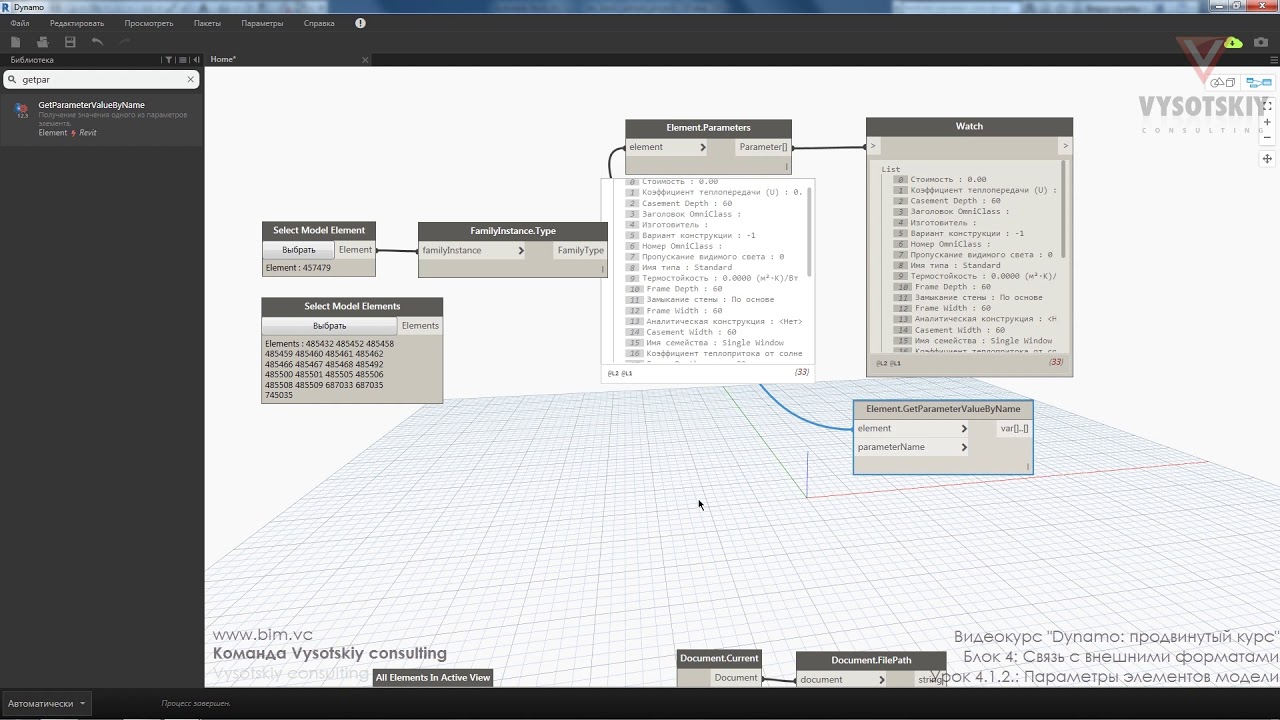Image resolution: width=1280 pixels, height=720 pixels.
Task: Open the Пакеты menu
Action: (208, 23)
